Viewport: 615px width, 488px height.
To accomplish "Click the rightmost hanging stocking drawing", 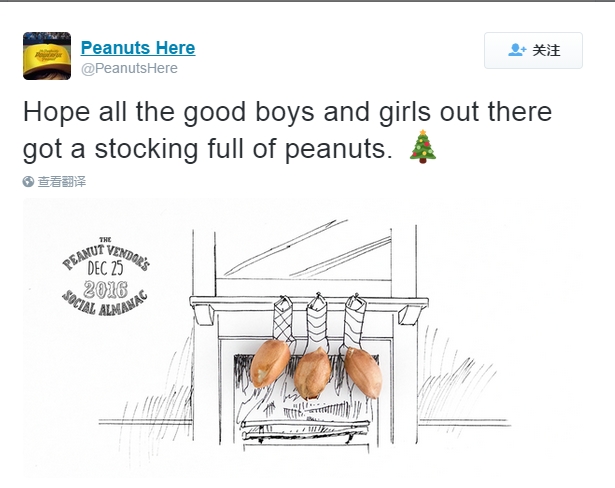I will click(354, 320).
